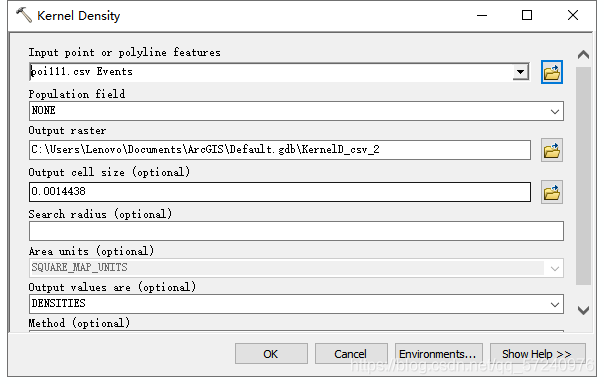
Task: Browse for input point features folder icon
Action: [x=552, y=72]
